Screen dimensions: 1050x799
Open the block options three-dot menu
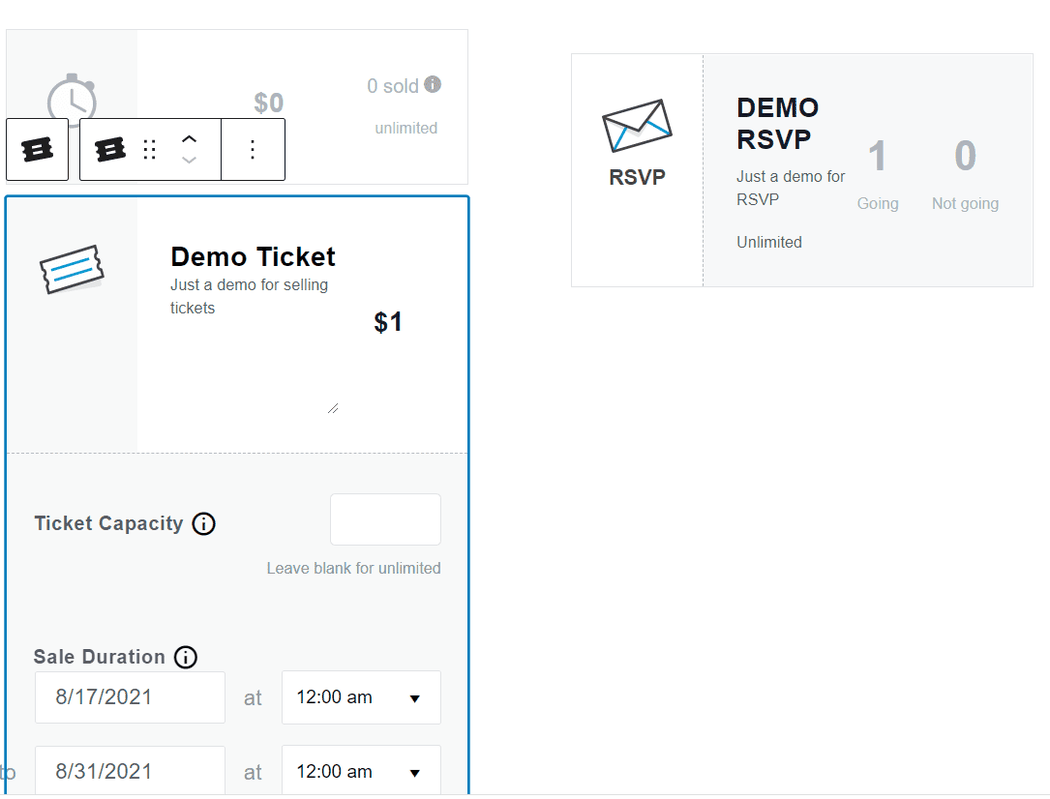click(252, 150)
